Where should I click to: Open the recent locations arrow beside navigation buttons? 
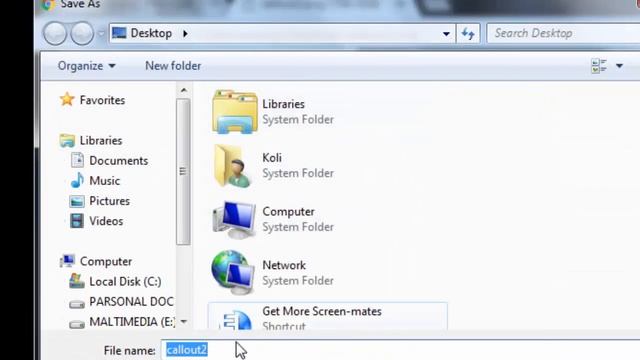(x=101, y=33)
